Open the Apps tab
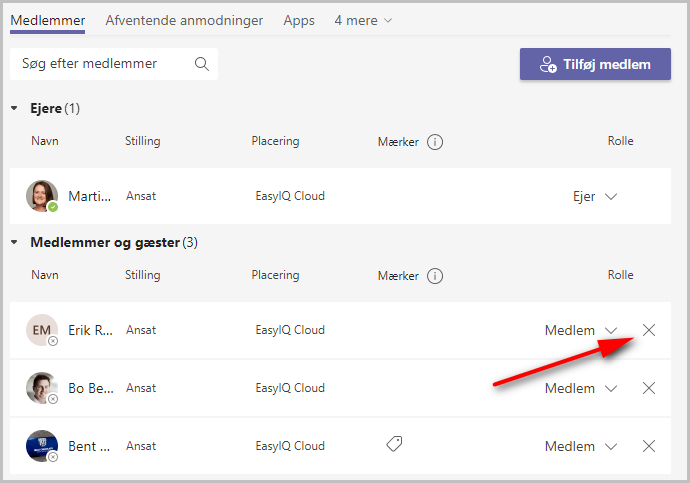This screenshot has width=690, height=483. (299, 20)
